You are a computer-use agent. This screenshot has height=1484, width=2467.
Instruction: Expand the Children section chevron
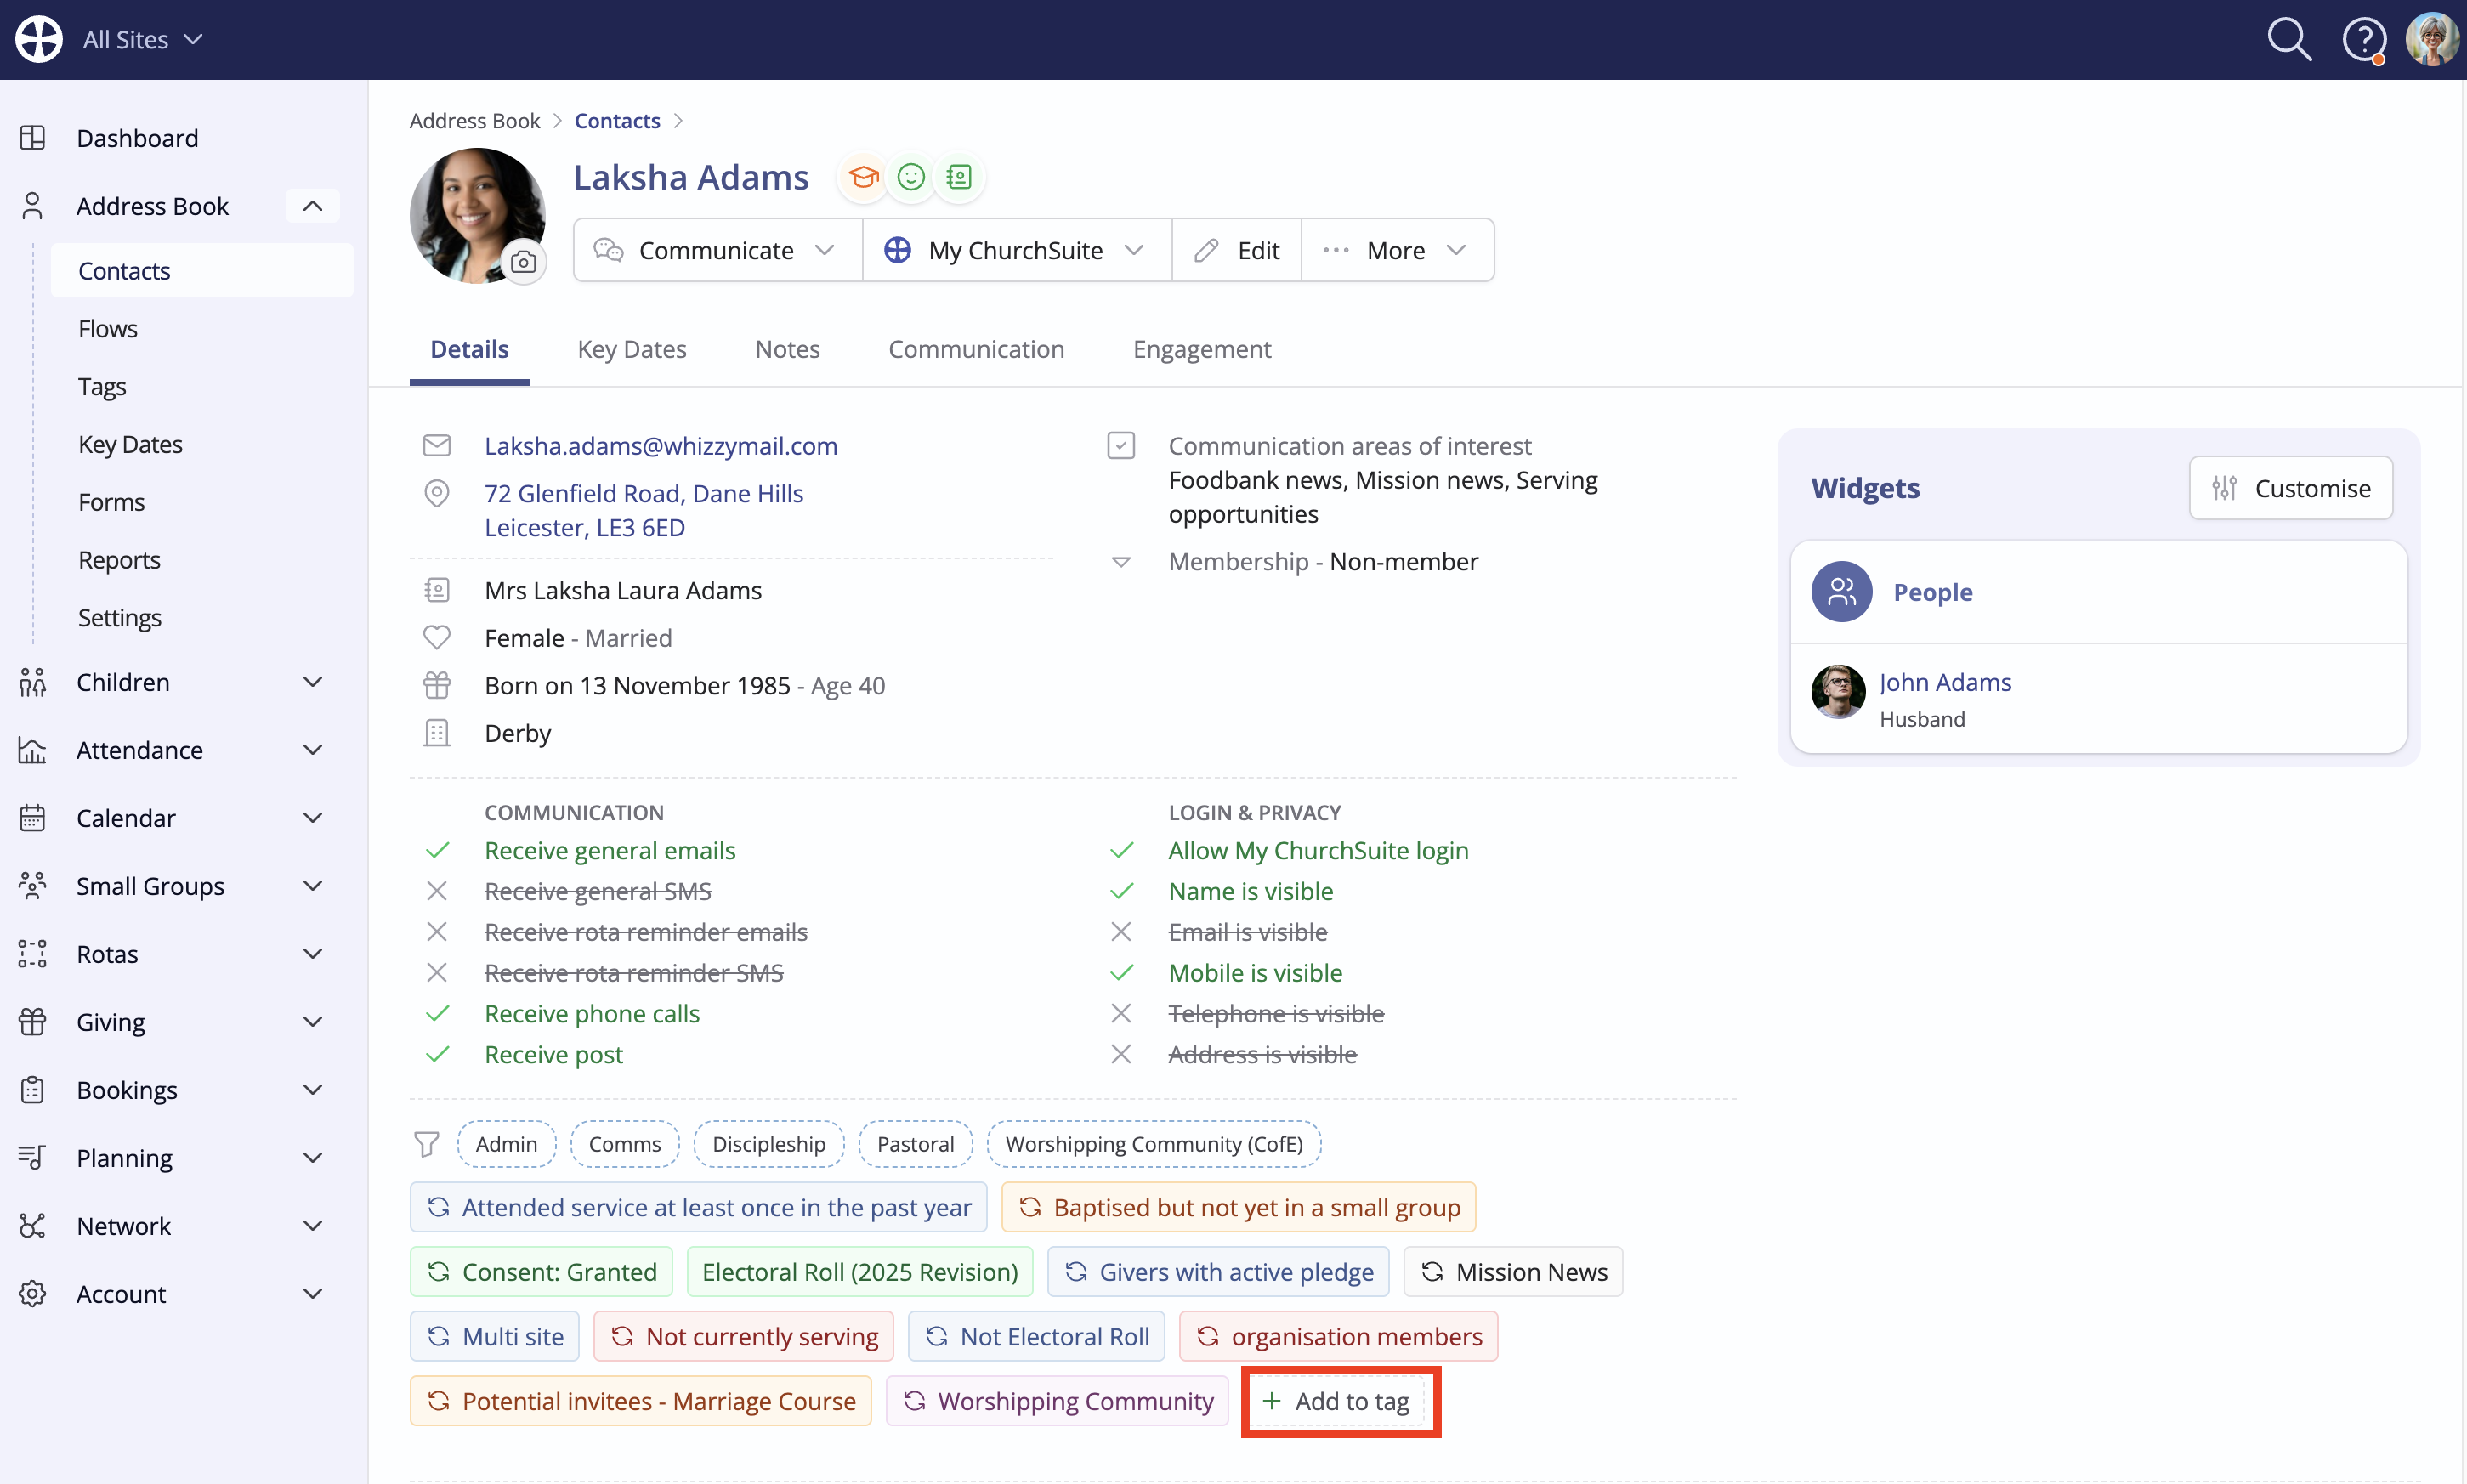312,682
